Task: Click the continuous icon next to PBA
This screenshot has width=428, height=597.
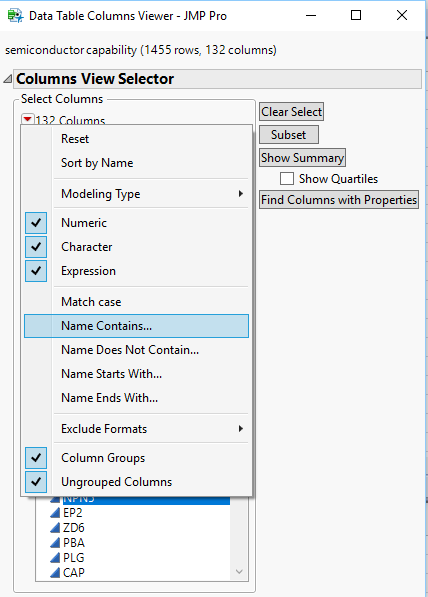Action: [x=55, y=543]
